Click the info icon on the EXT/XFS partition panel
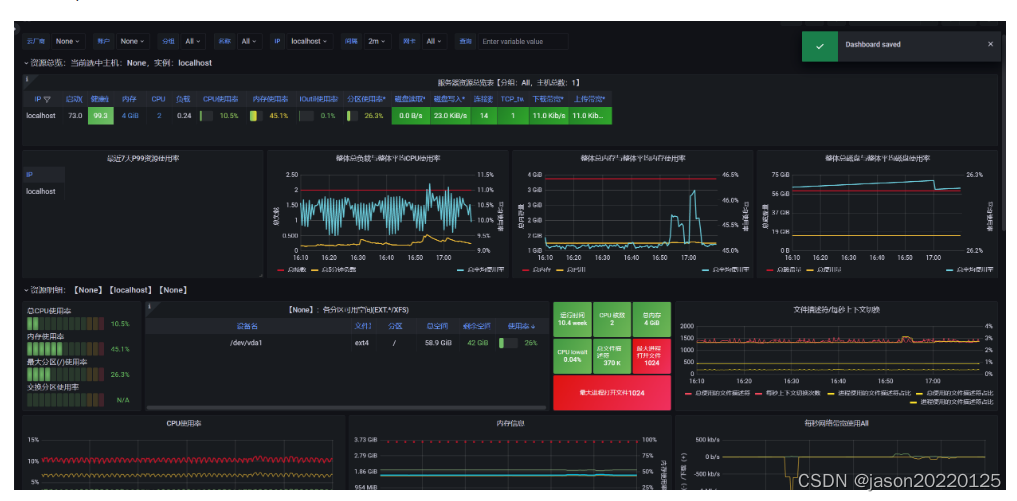1017x501 pixels. pos(149,306)
